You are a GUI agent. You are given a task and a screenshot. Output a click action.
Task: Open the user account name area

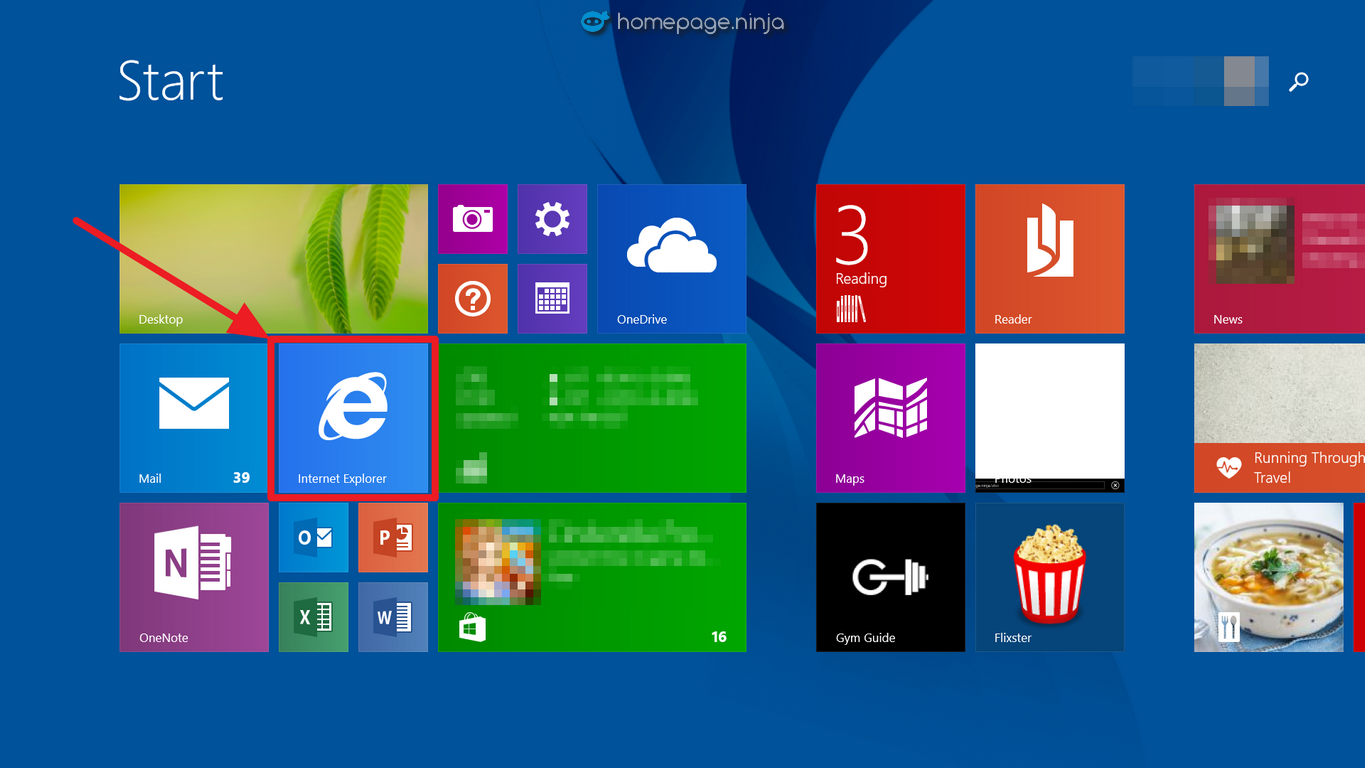point(1200,81)
